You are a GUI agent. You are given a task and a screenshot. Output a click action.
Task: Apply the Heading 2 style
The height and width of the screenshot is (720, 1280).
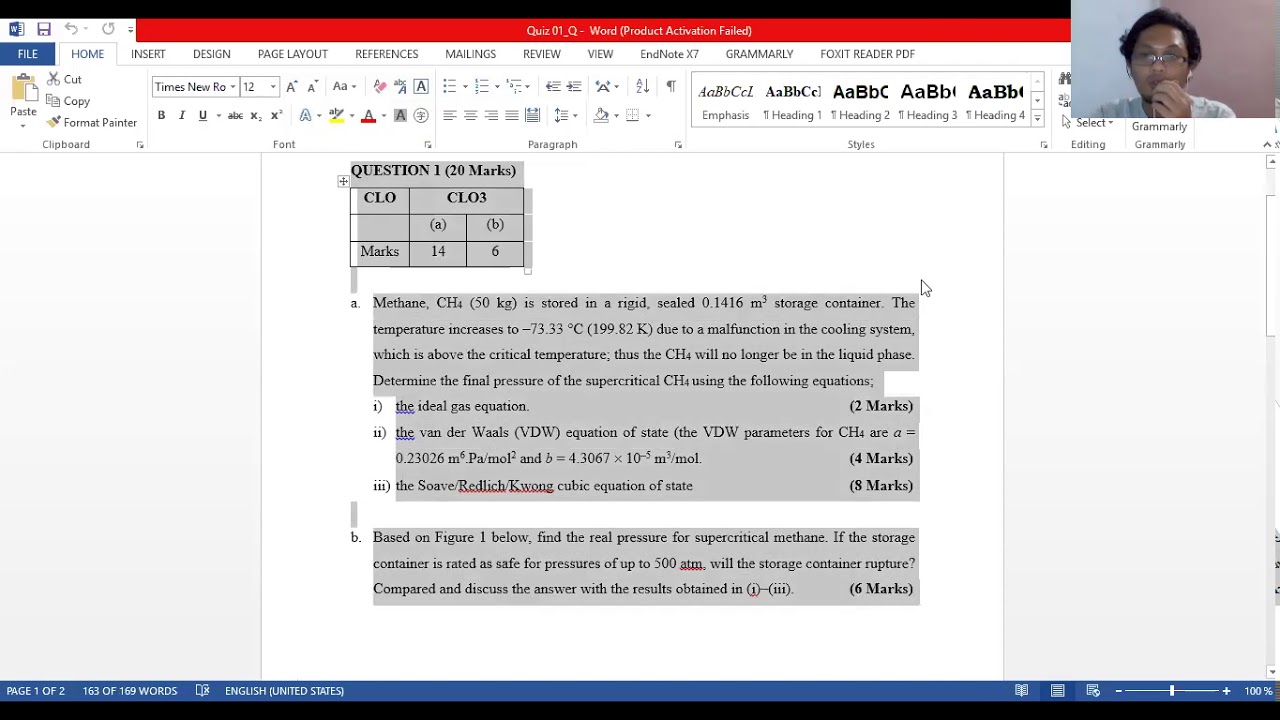pyautogui.click(x=860, y=101)
